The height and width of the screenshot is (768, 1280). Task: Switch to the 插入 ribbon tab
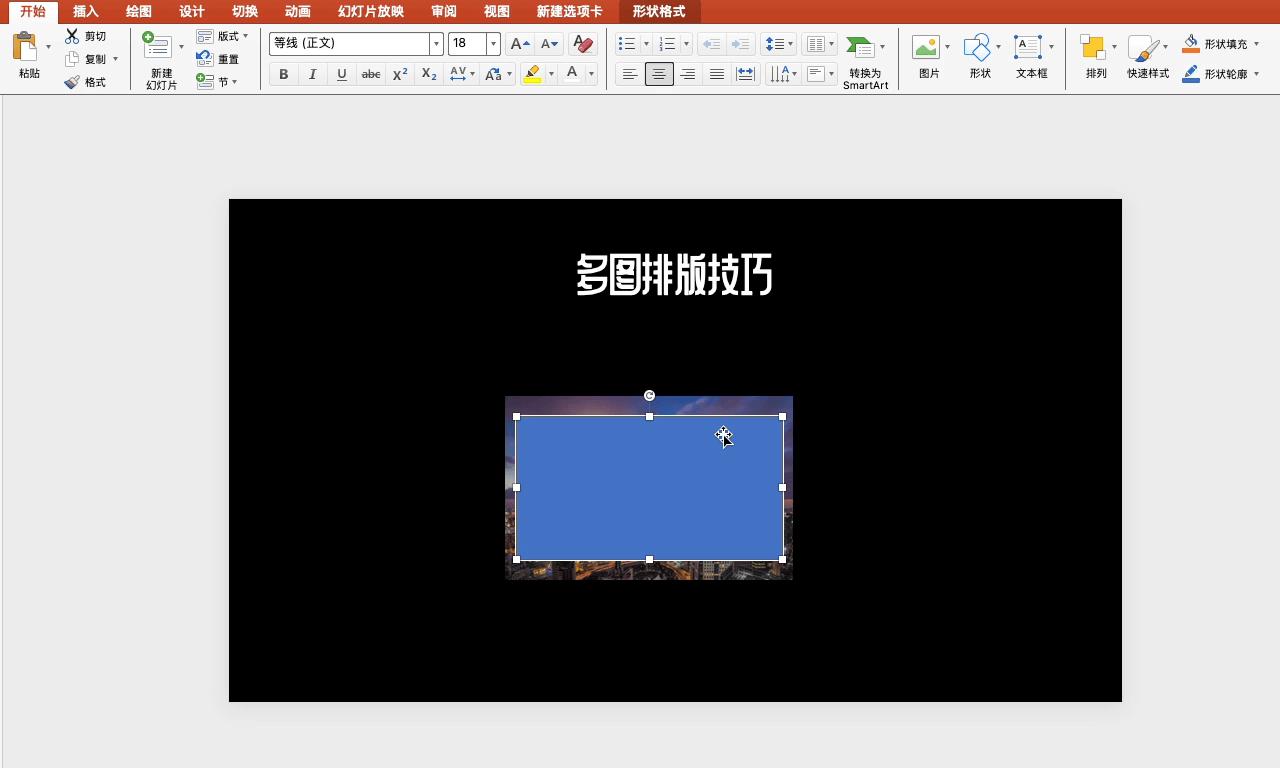(x=85, y=11)
